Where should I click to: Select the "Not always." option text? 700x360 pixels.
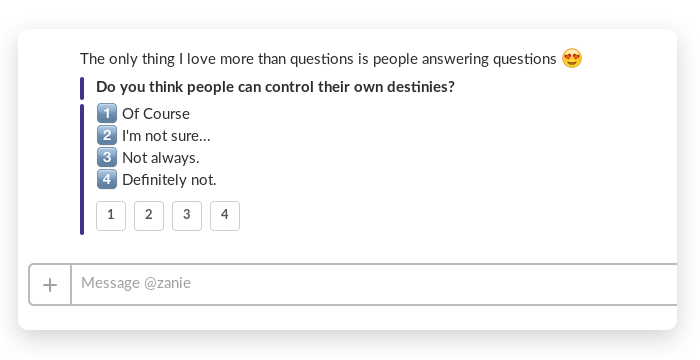[x=161, y=158]
